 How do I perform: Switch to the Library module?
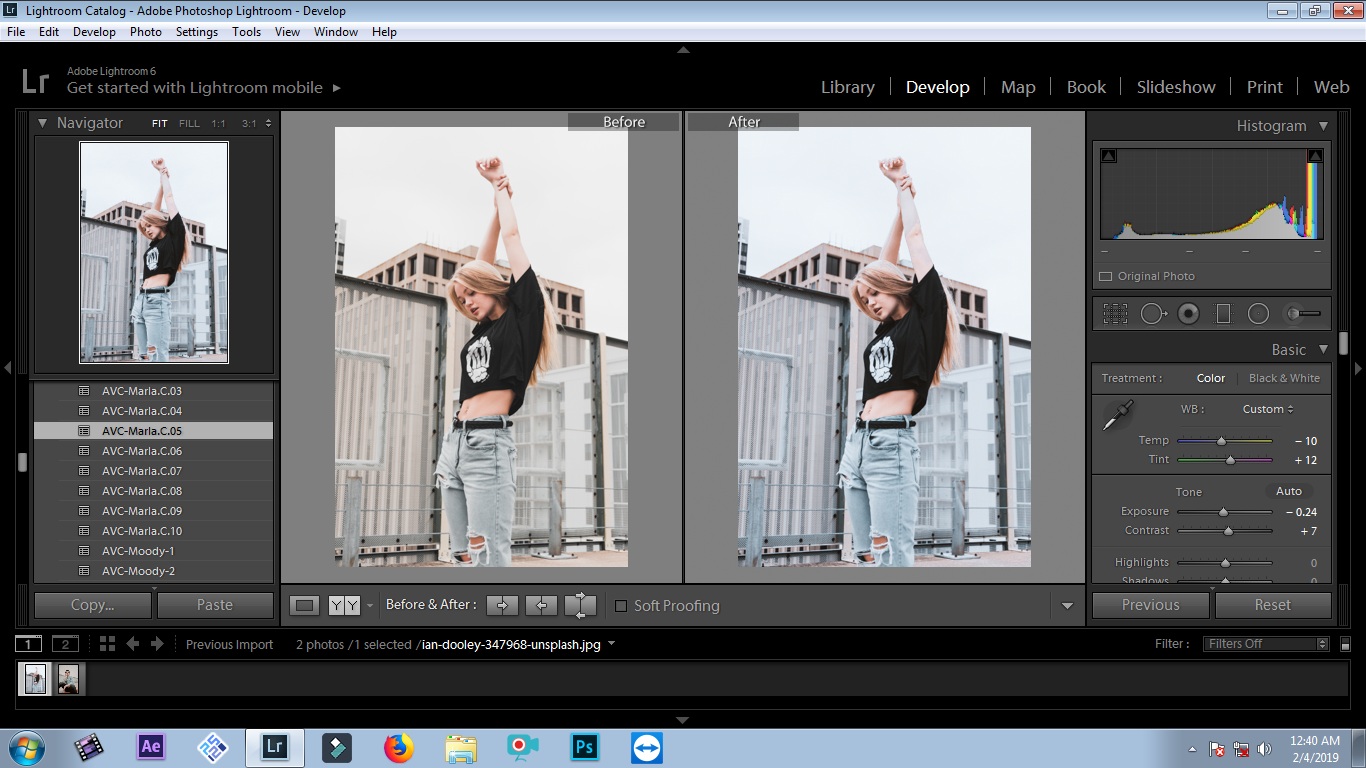coord(848,87)
